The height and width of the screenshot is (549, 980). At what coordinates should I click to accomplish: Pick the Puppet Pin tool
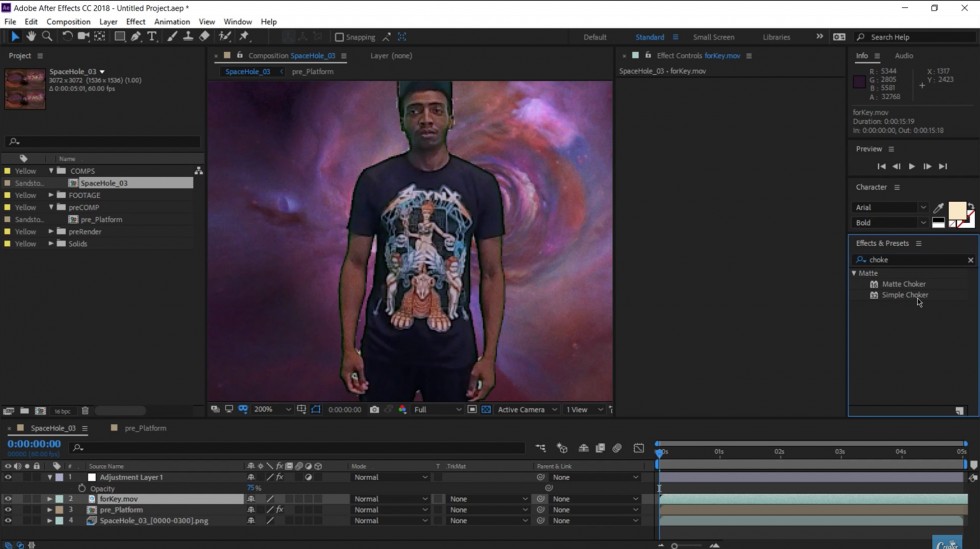[x=244, y=37]
